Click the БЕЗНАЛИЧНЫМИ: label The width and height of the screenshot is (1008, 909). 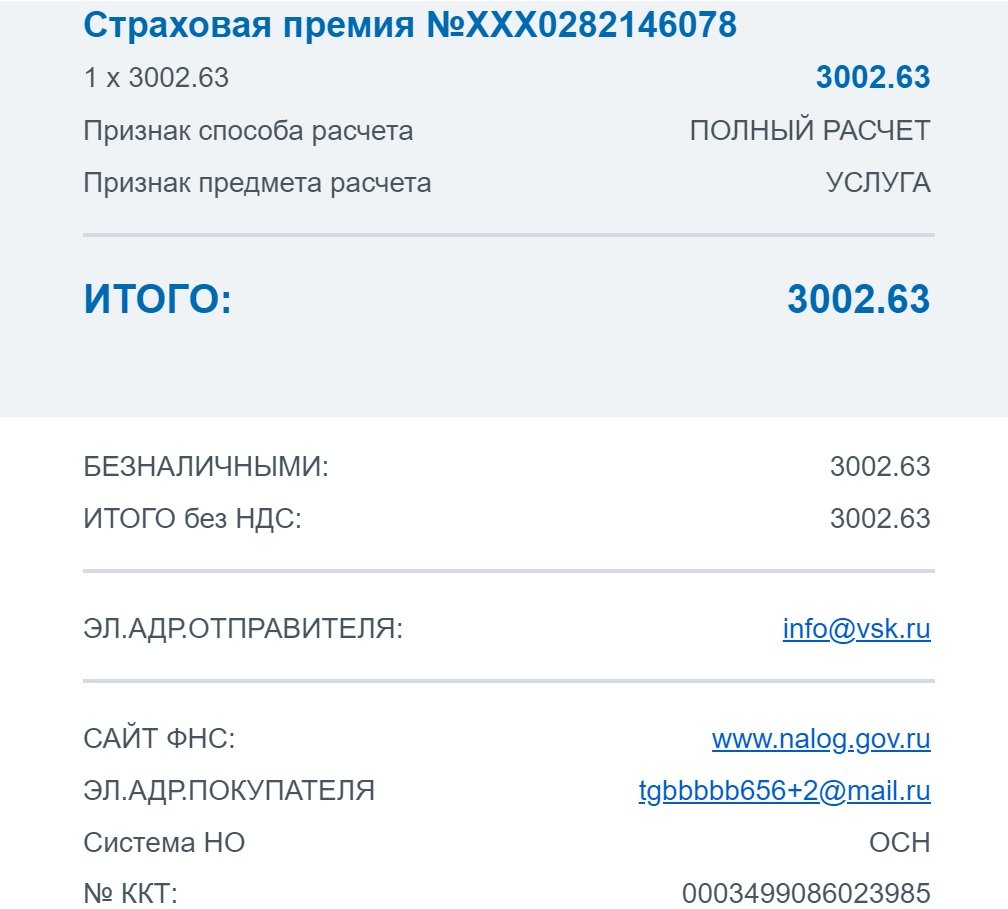coord(206,467)
